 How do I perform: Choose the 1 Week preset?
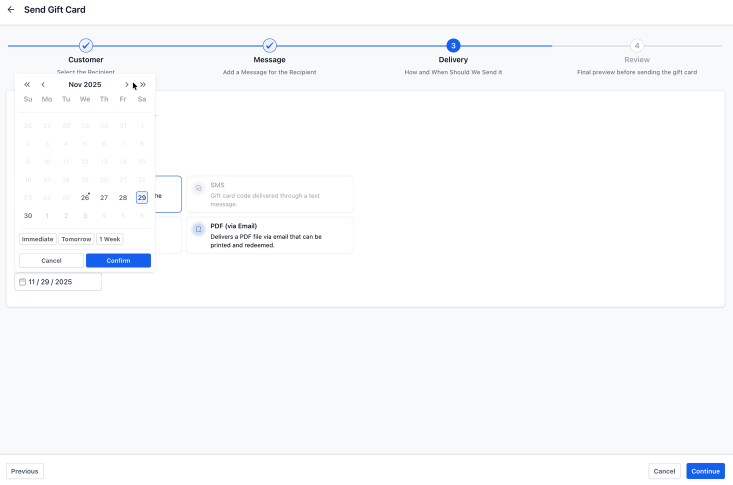[110, 239]
